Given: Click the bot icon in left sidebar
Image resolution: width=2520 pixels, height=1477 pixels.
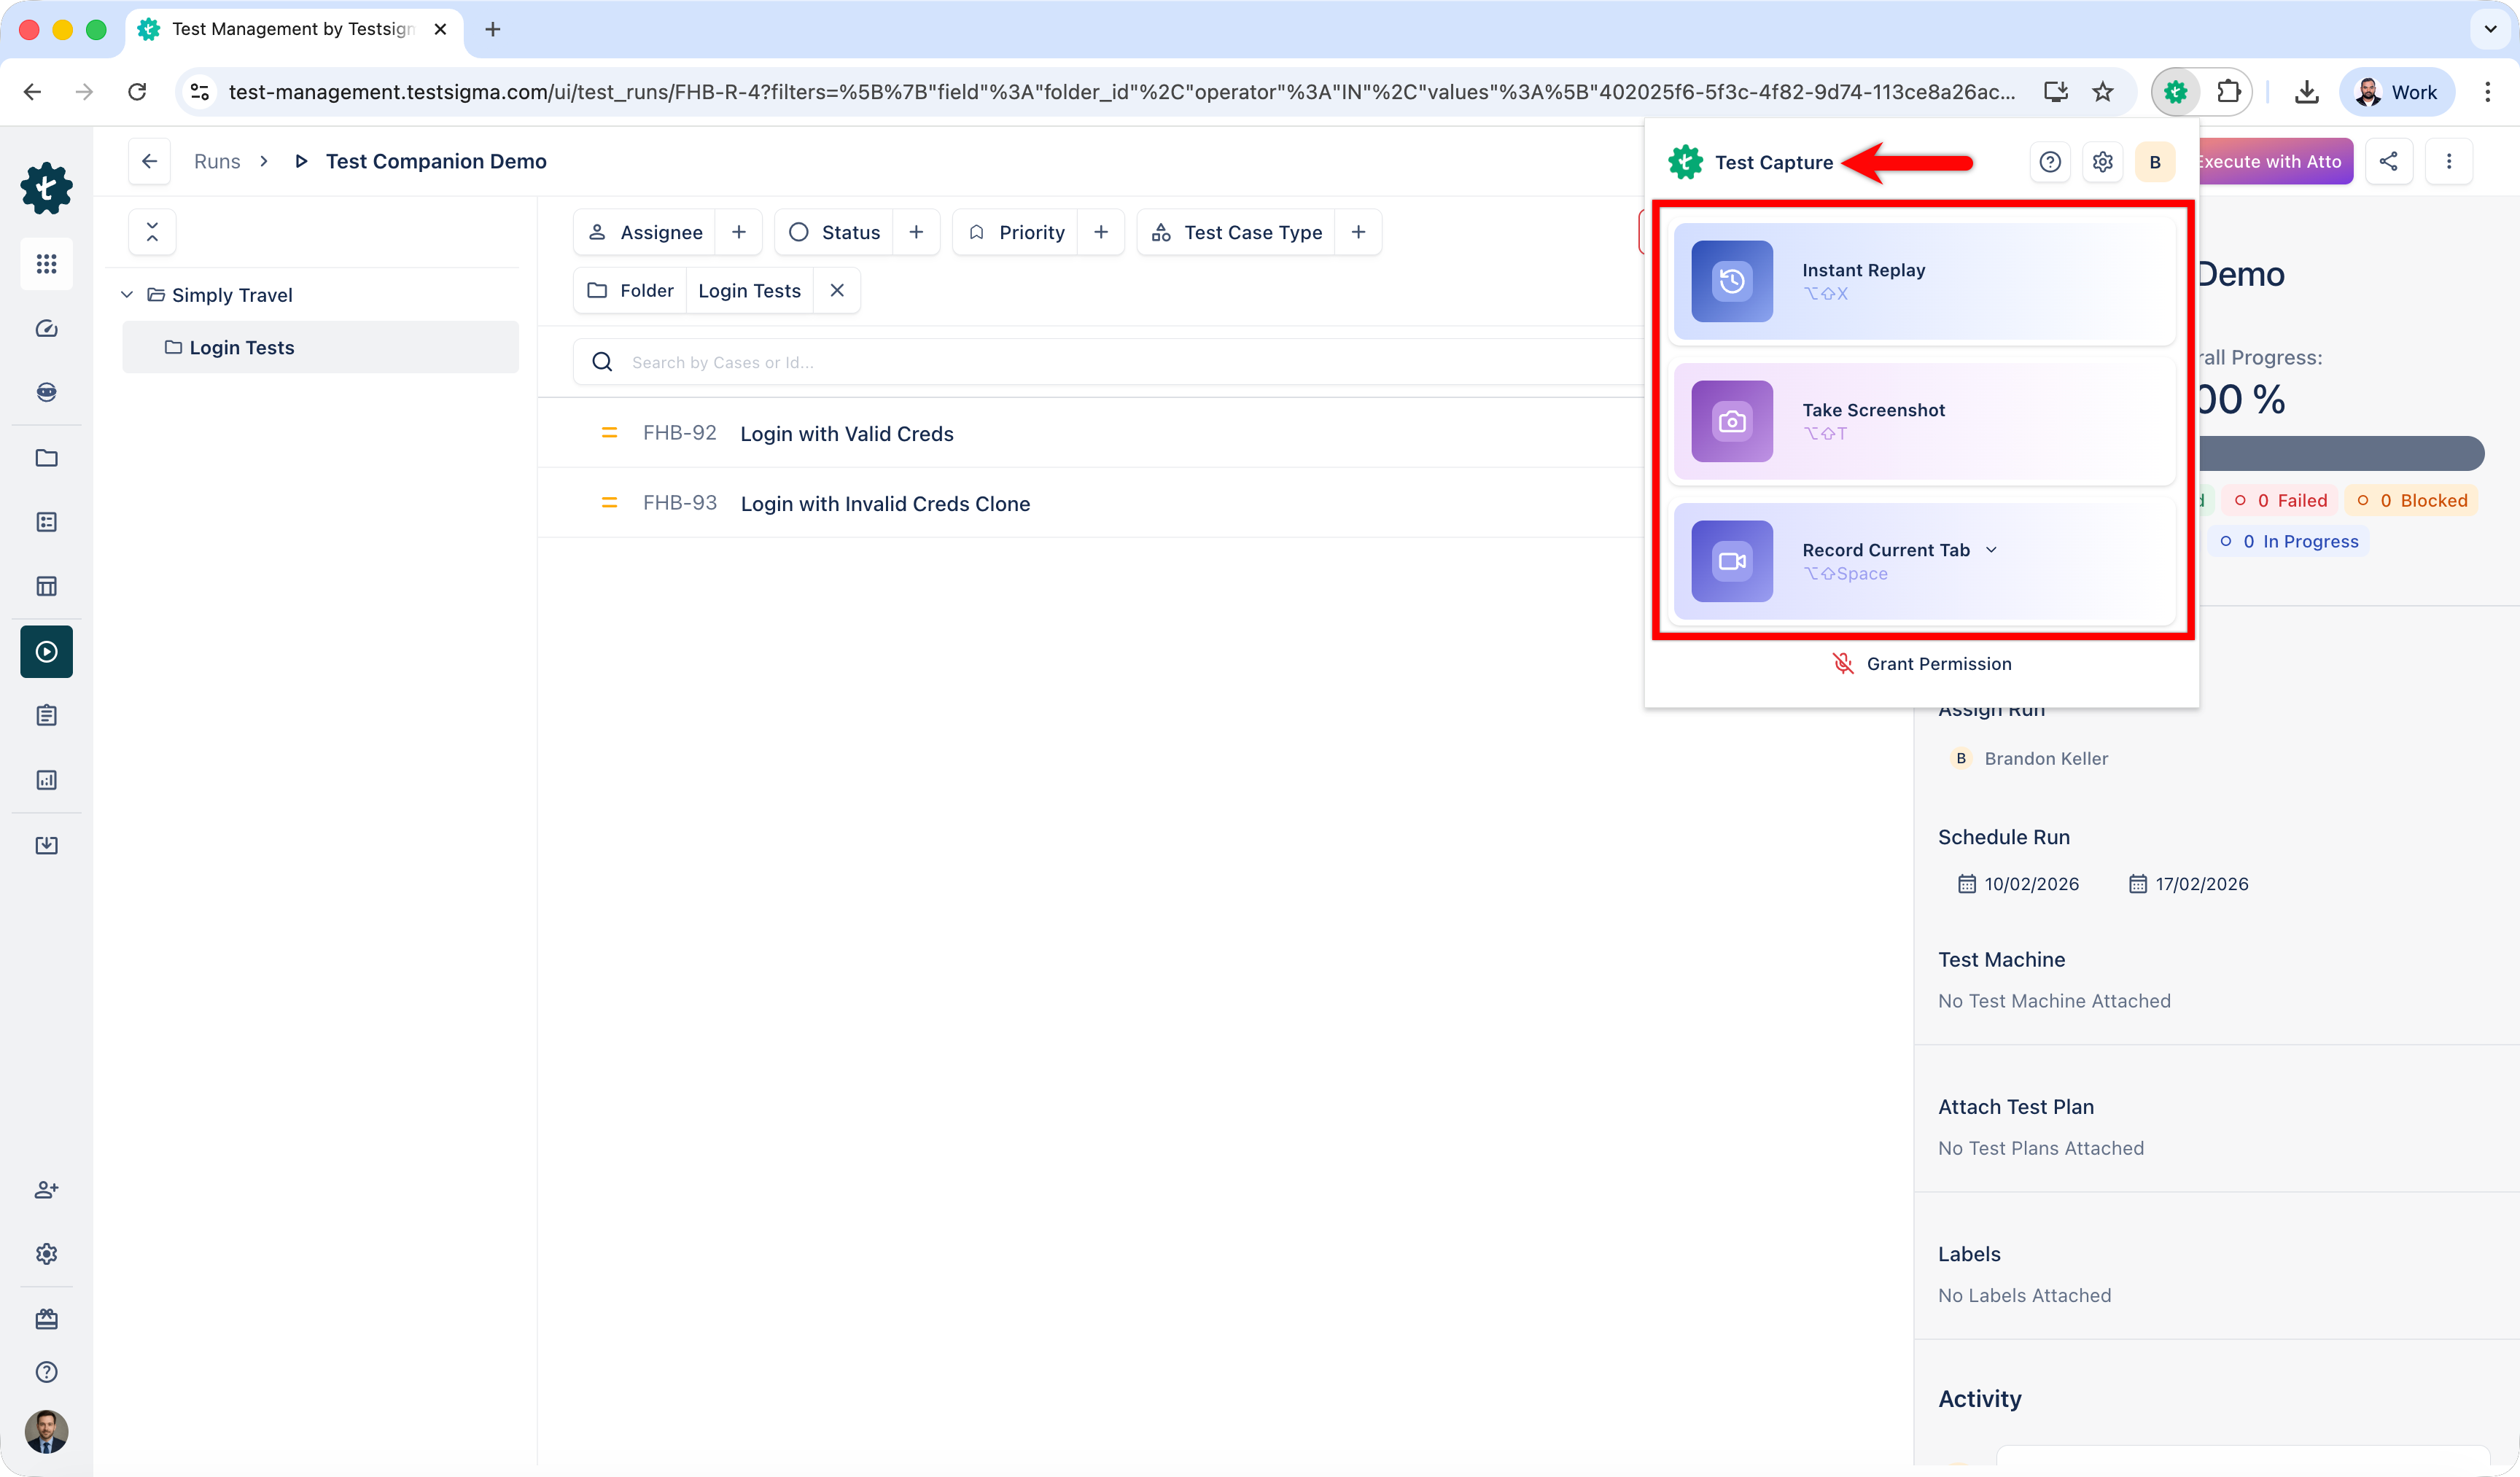Looking at the screenshot, I should tap(46, 392).
